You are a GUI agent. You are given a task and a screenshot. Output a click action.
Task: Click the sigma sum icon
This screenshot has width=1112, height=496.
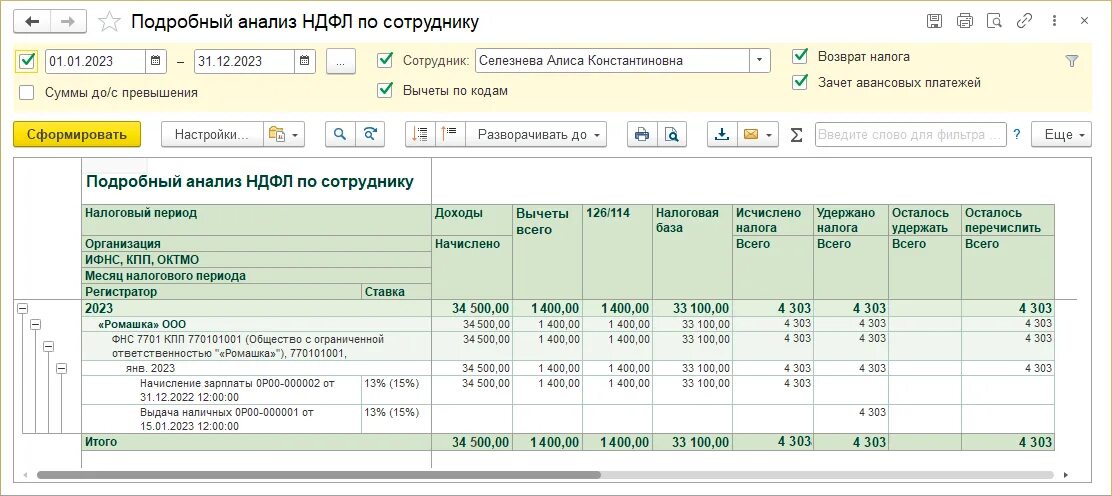(x=796, y=135)
